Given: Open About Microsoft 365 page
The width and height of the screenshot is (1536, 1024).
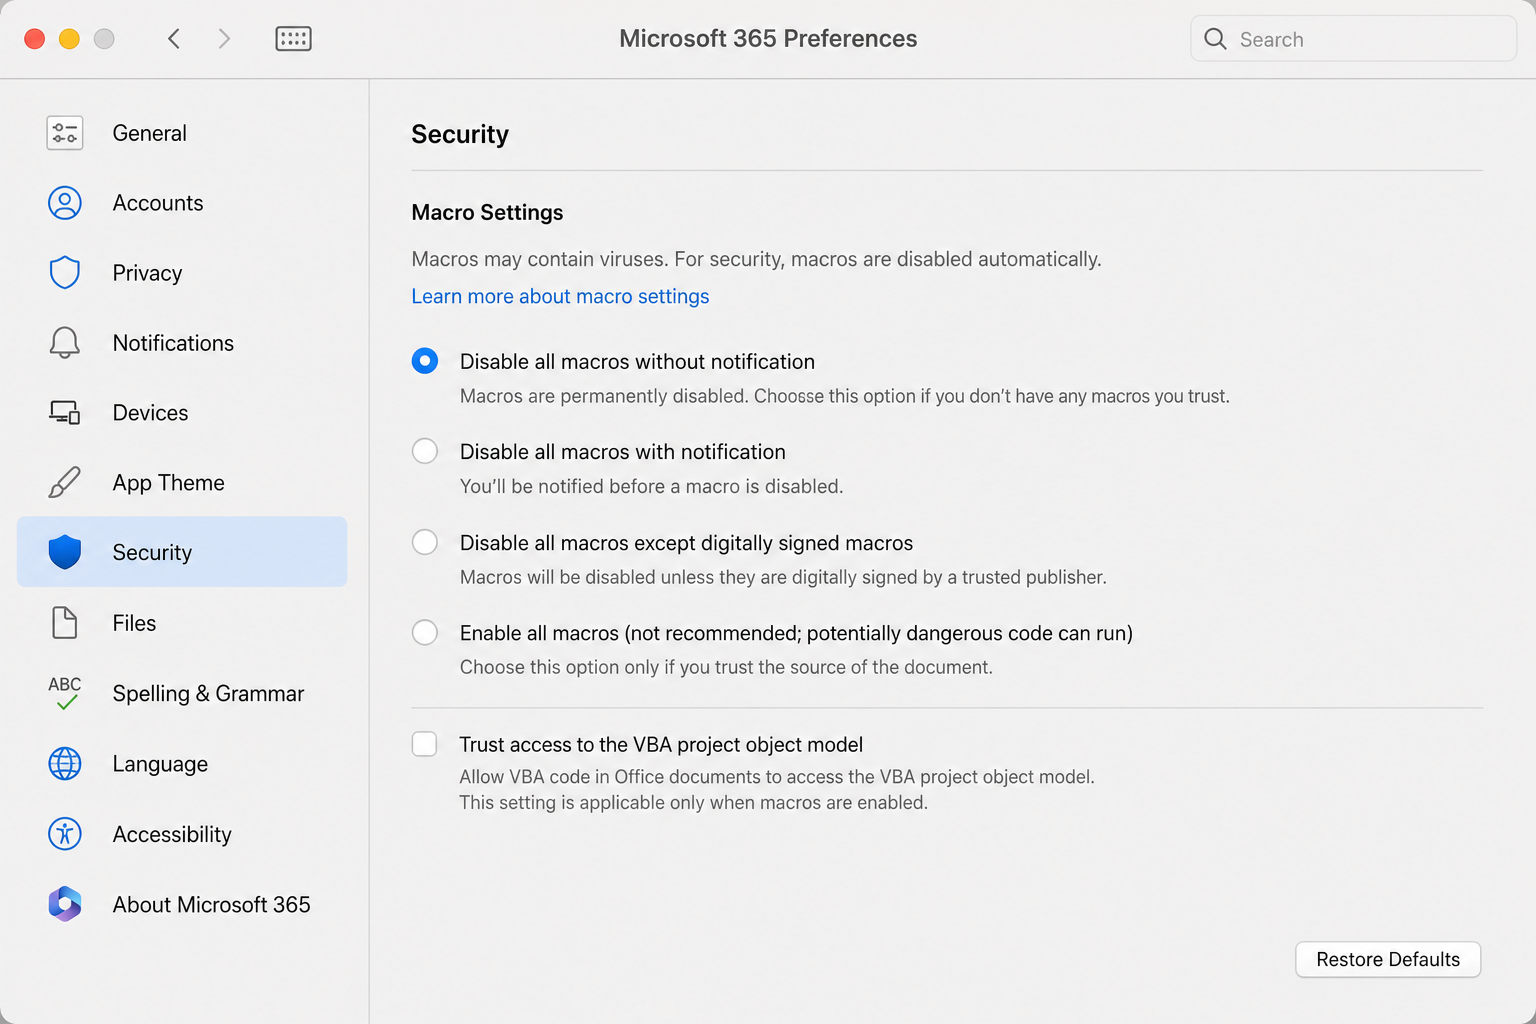Looking at the screenshot, I should 182,904.
